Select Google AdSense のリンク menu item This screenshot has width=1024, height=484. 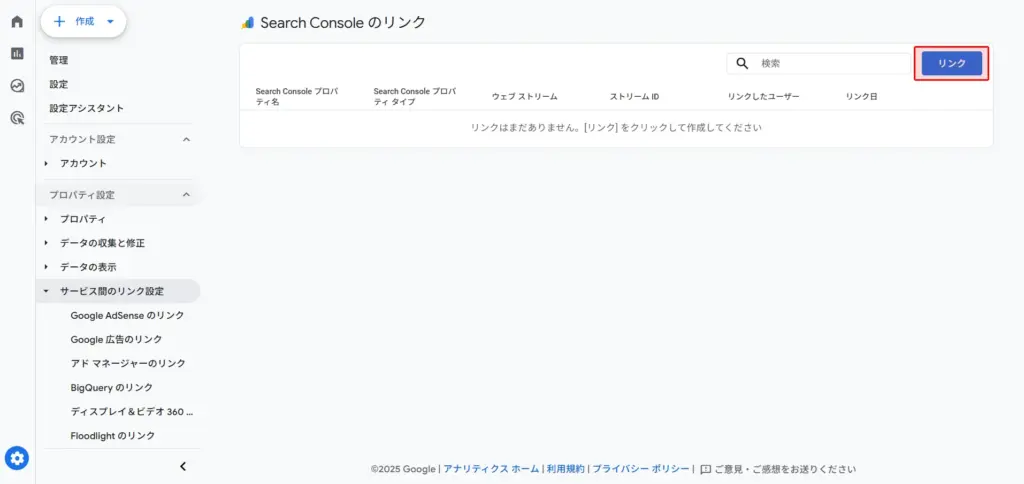click(127, 315)
